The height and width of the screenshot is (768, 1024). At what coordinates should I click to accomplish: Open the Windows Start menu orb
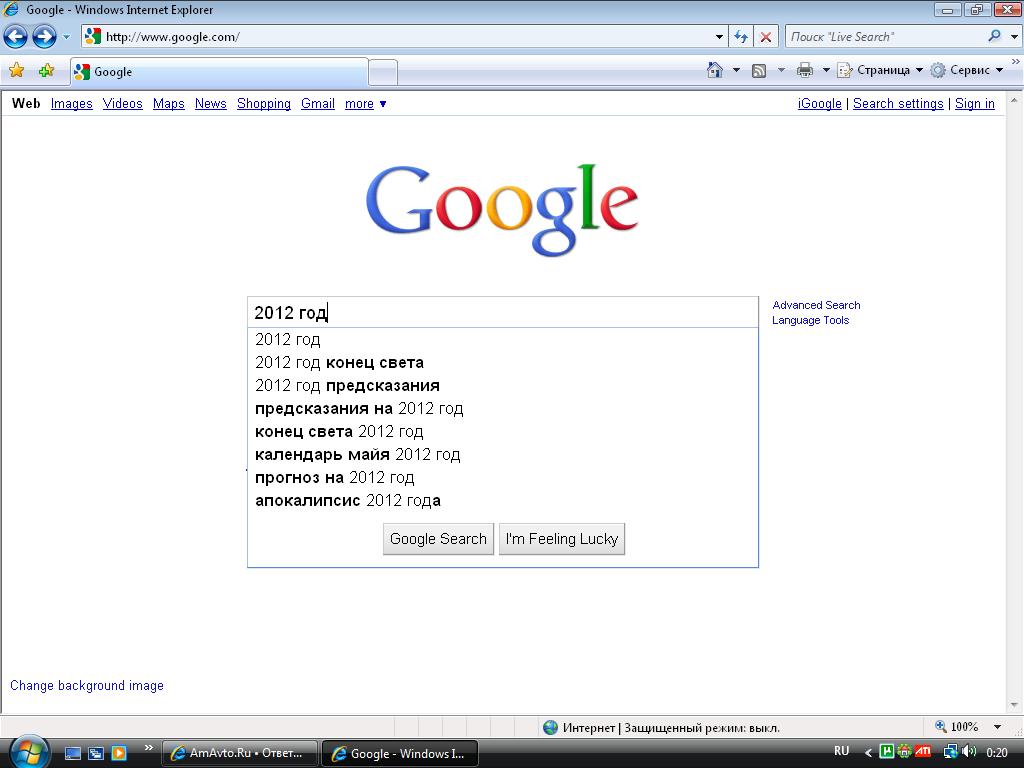click(28, 751)
